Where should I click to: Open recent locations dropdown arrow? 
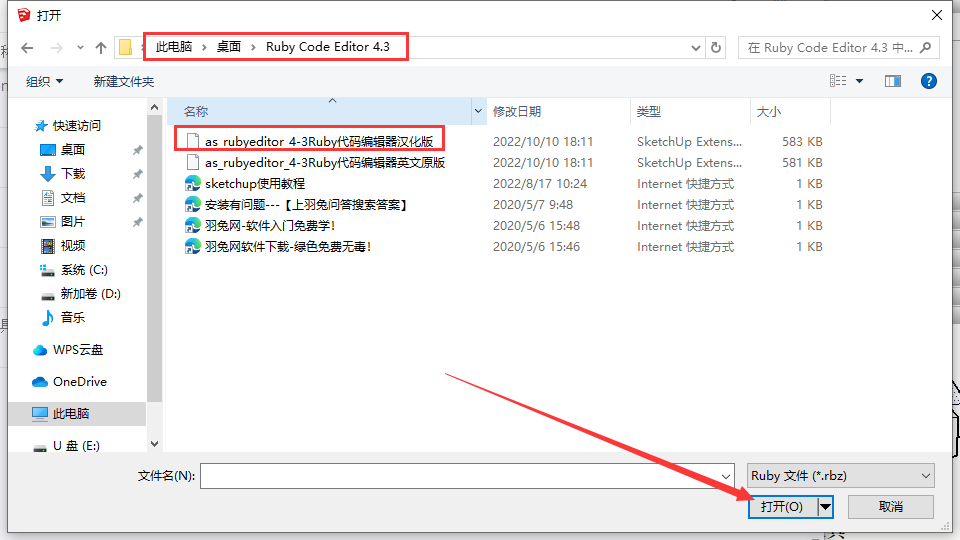point(80,48)
